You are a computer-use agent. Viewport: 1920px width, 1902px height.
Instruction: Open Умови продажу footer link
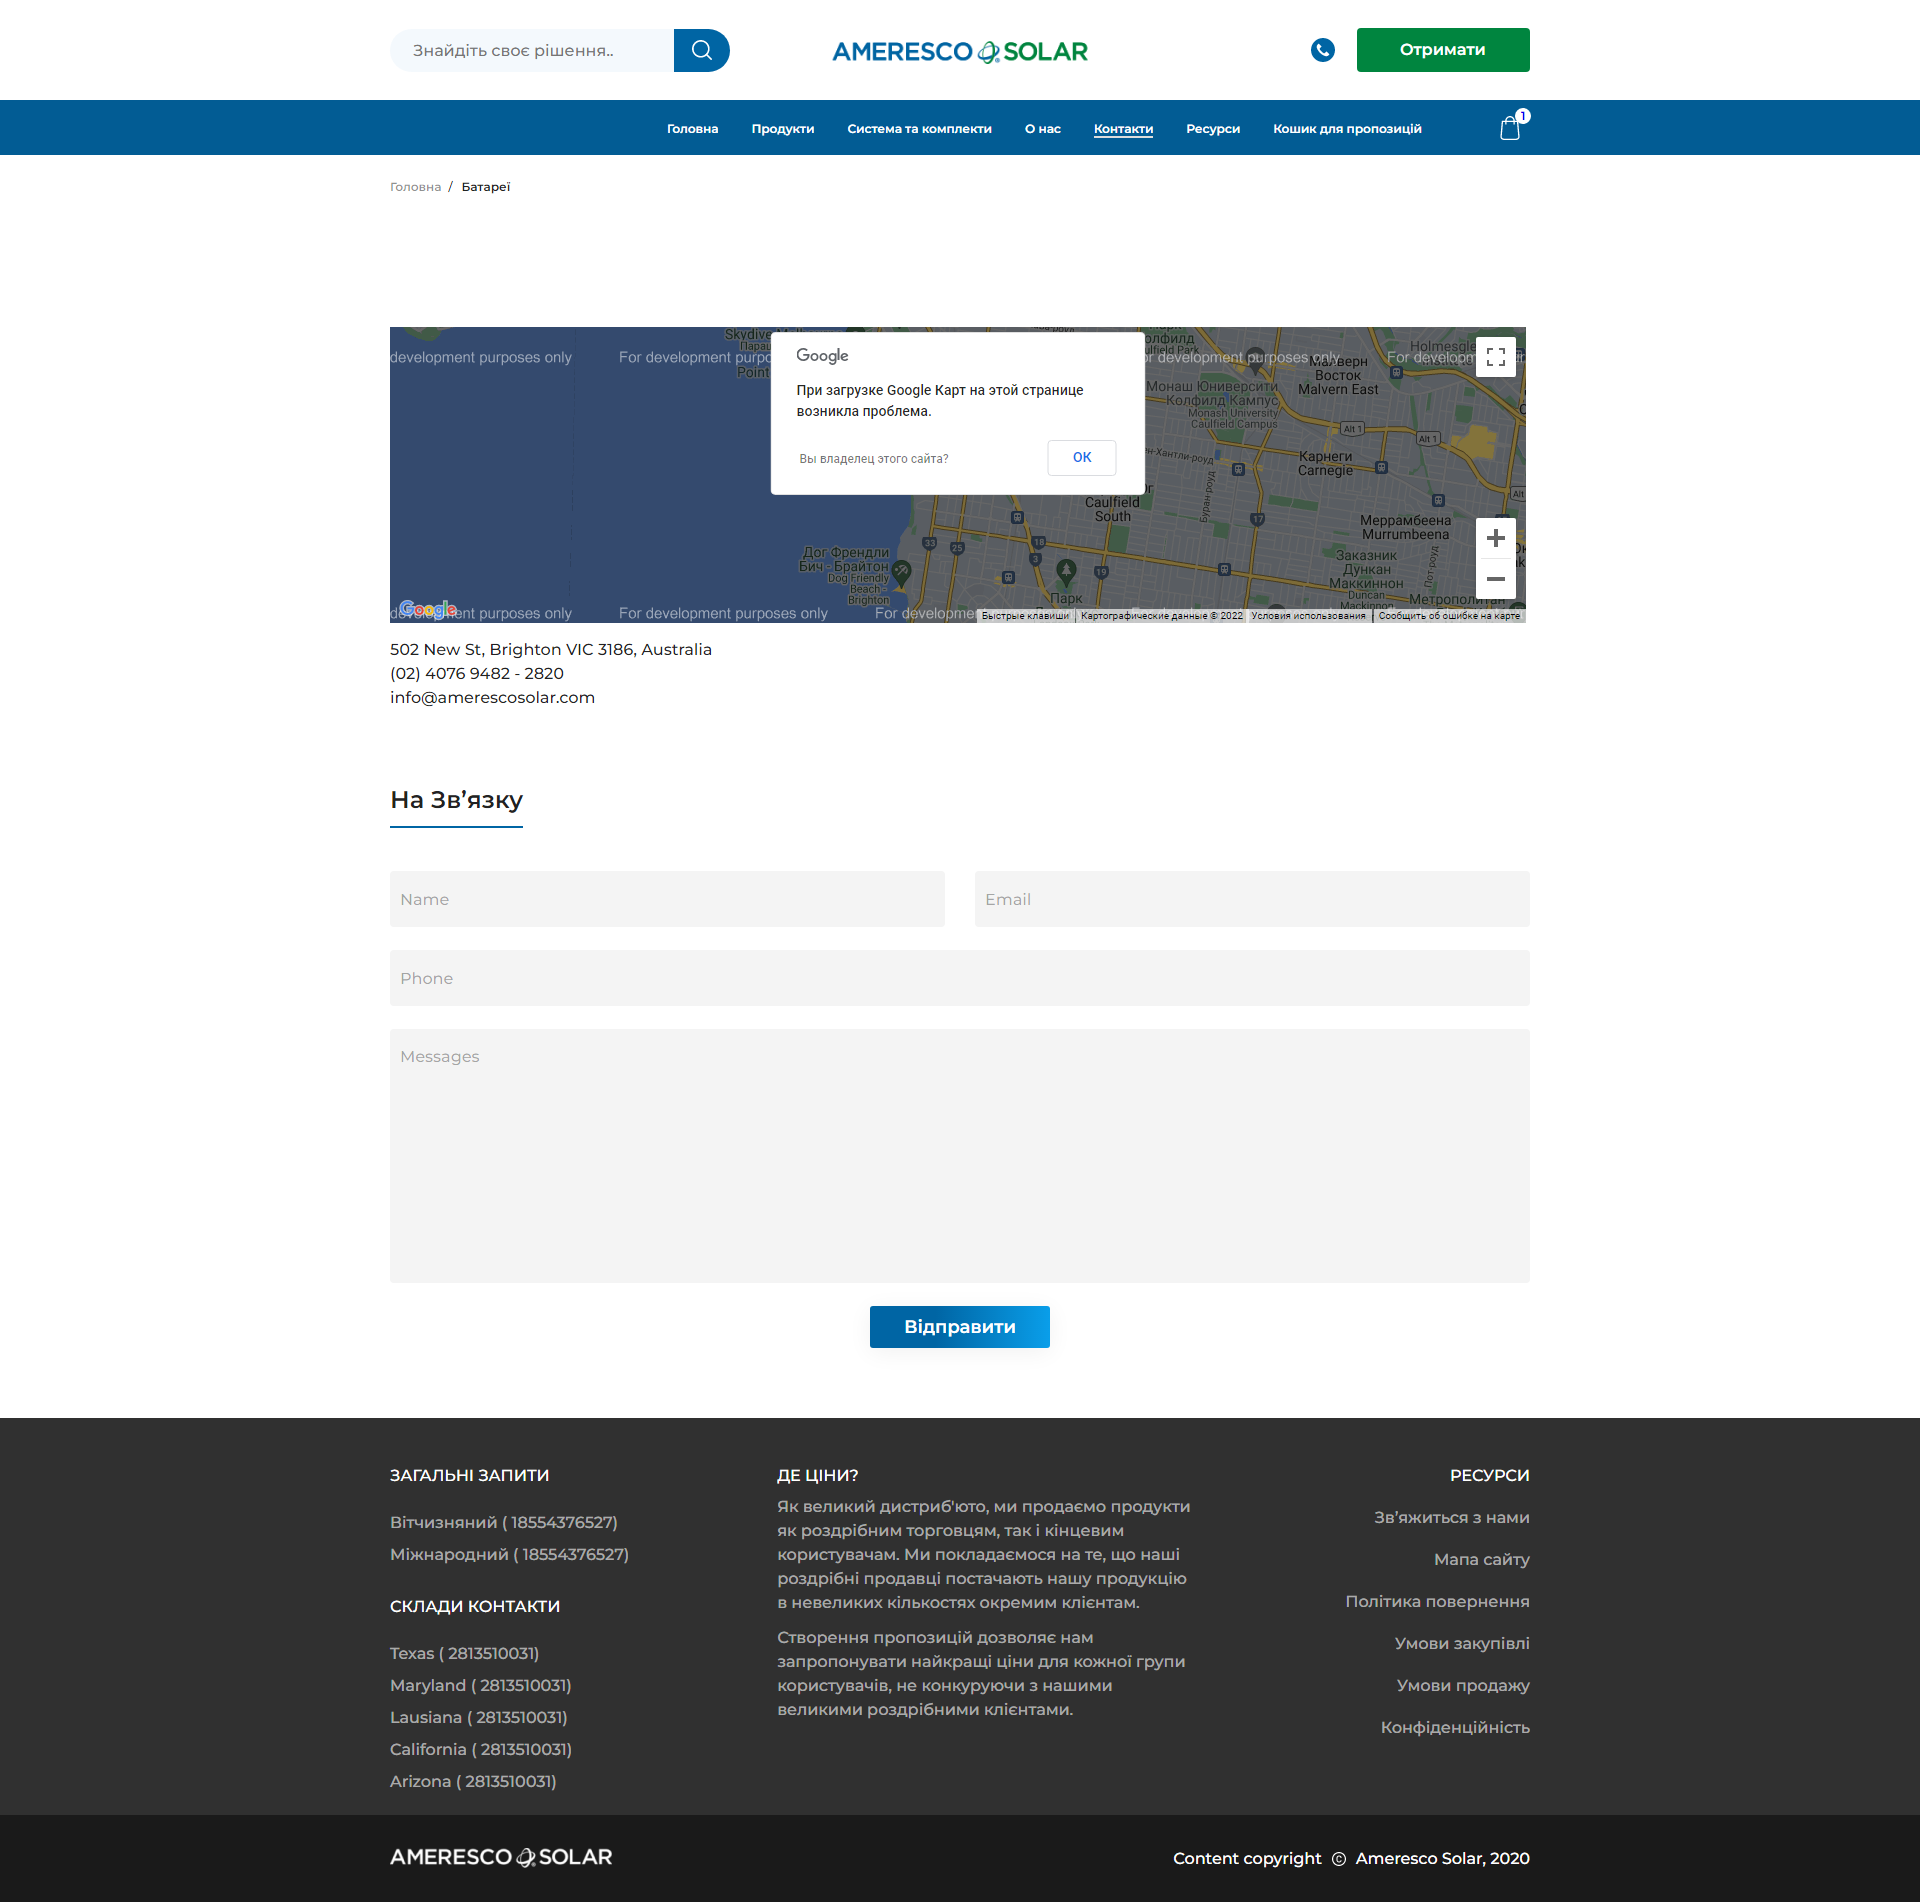pos(1463,1685)
